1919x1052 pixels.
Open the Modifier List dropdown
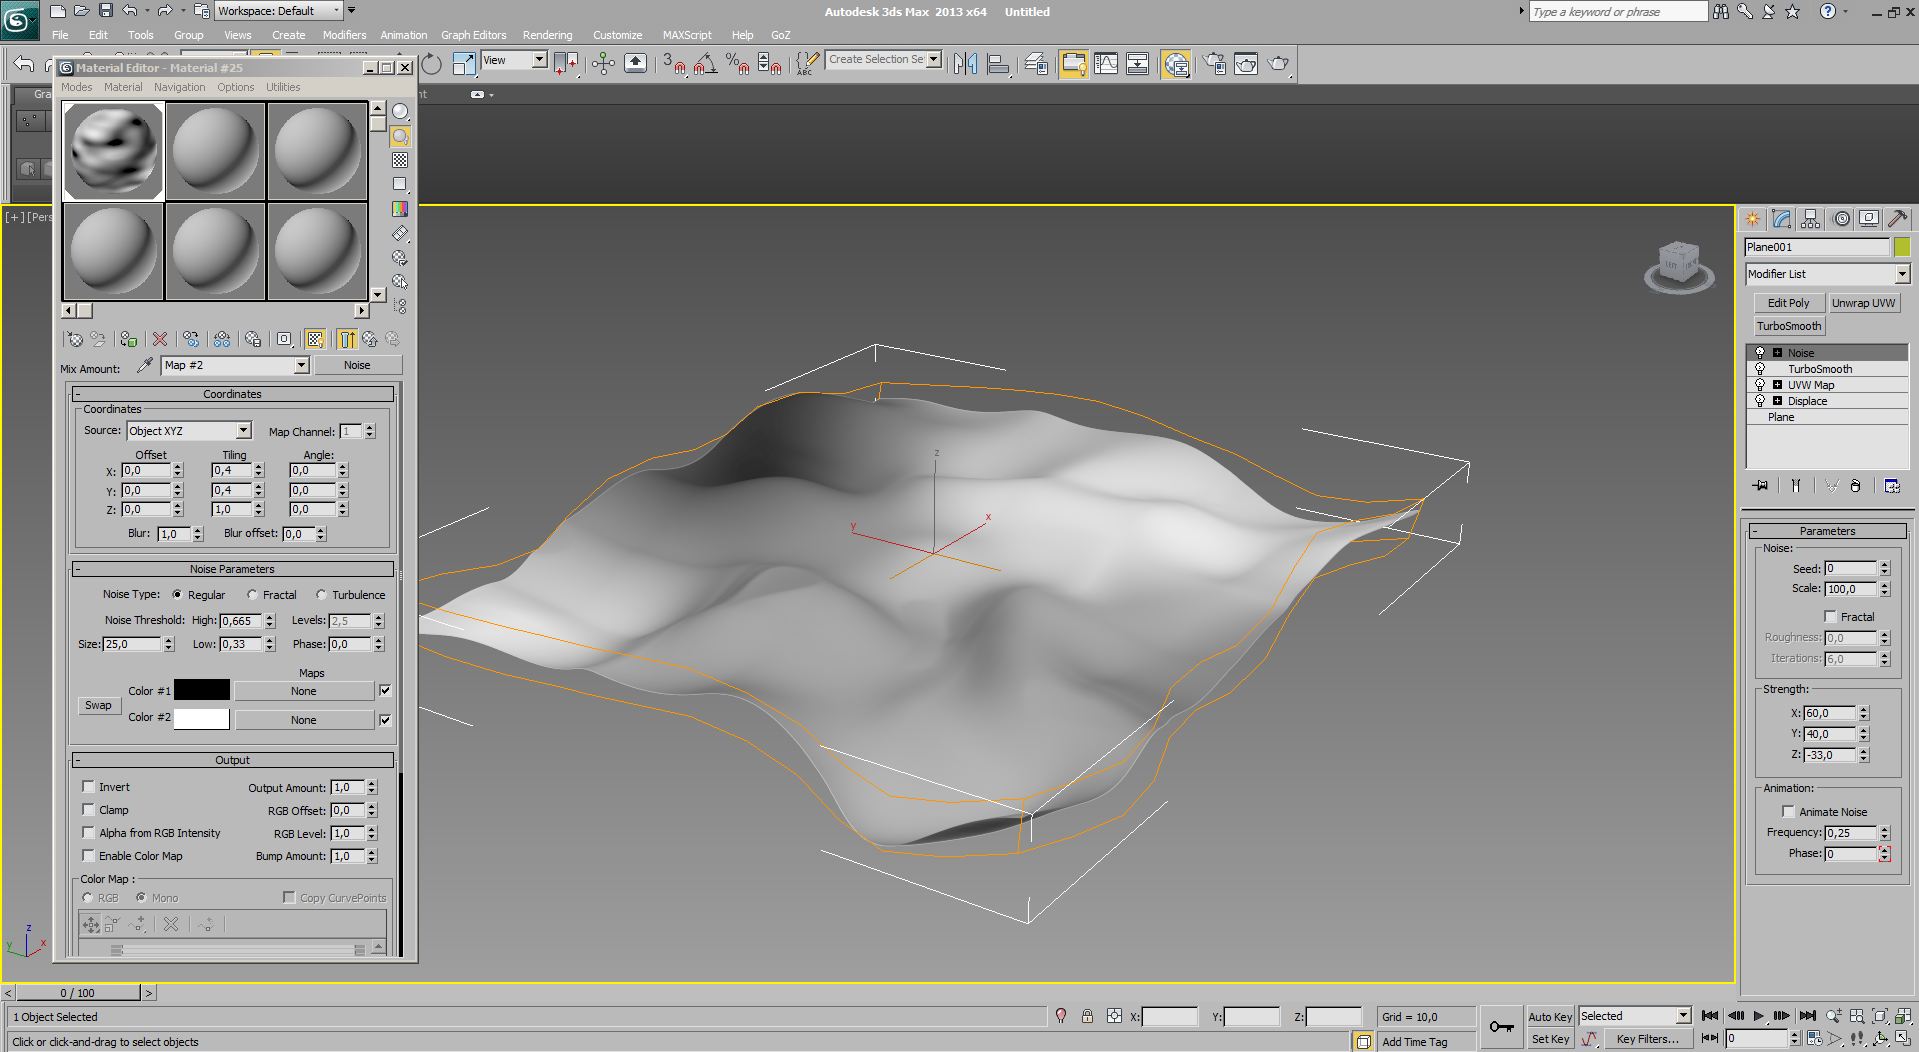[1901, 274]
